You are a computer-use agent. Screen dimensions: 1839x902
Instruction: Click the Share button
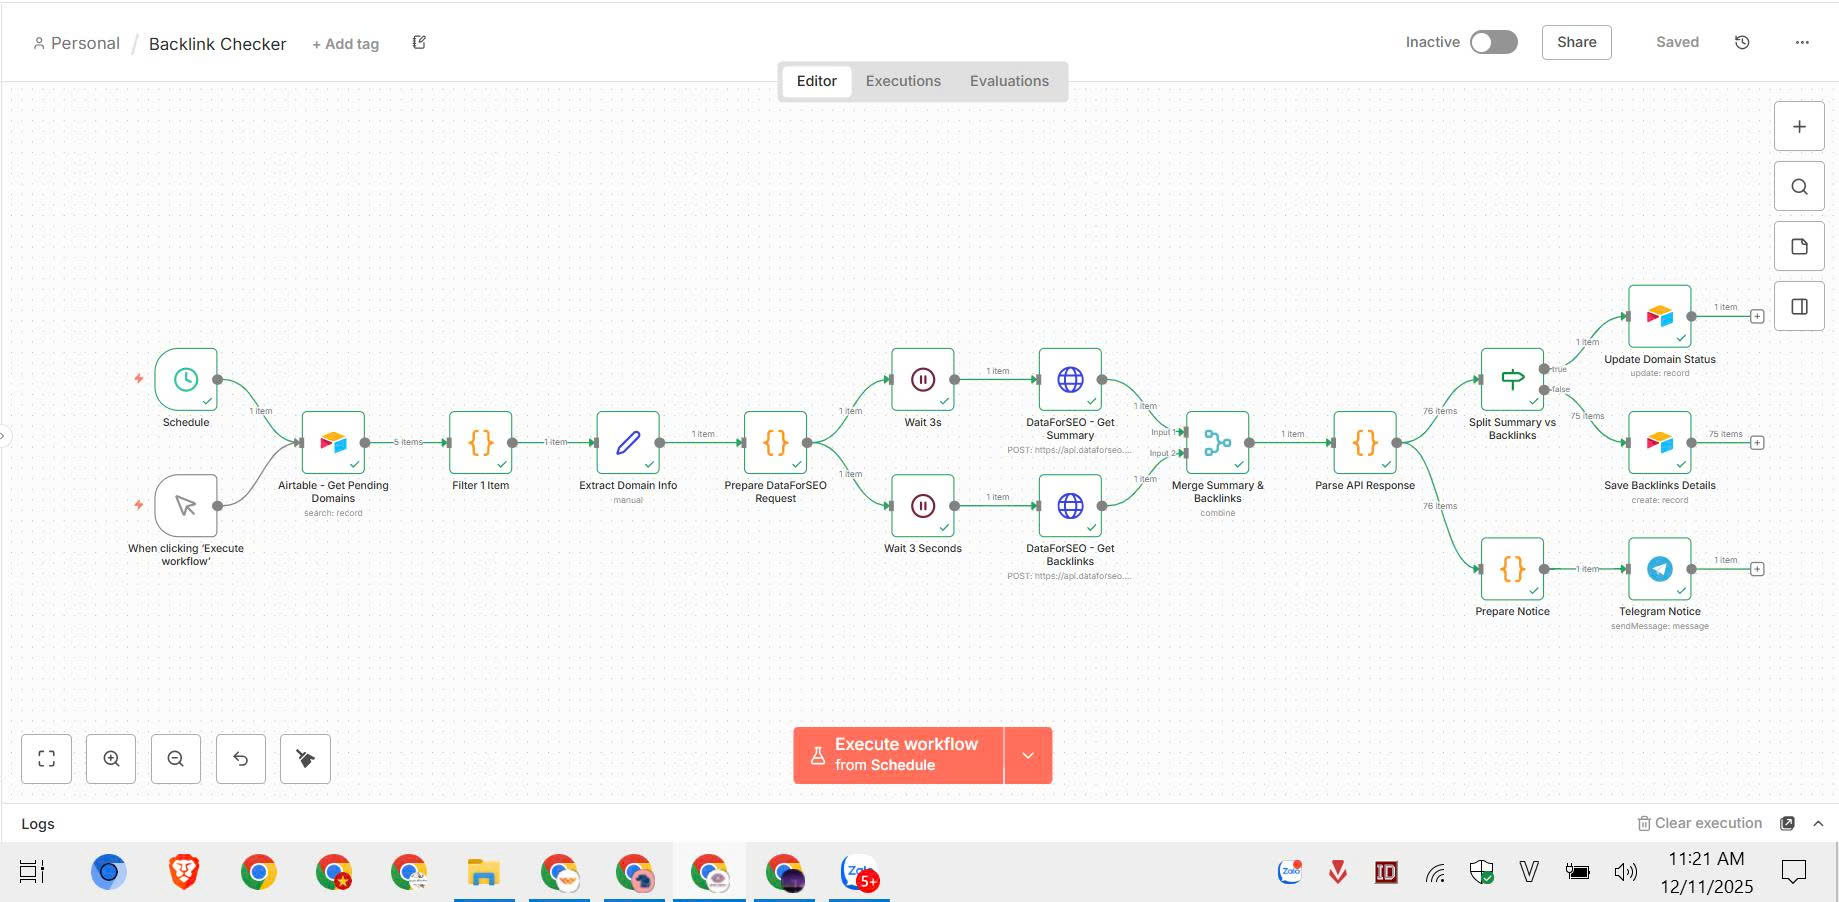pyautogui.click(x=1576, y=42)
